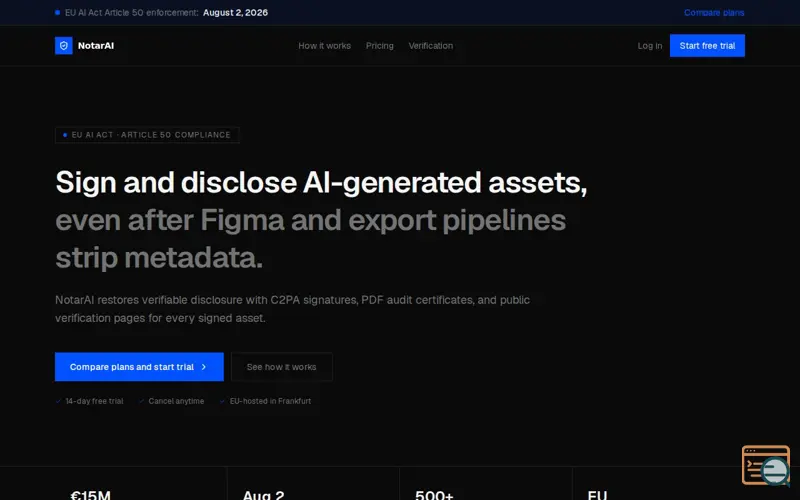The image size is (800, 500).
Task: Click the €15M statistic
Action: coord(90,495)
